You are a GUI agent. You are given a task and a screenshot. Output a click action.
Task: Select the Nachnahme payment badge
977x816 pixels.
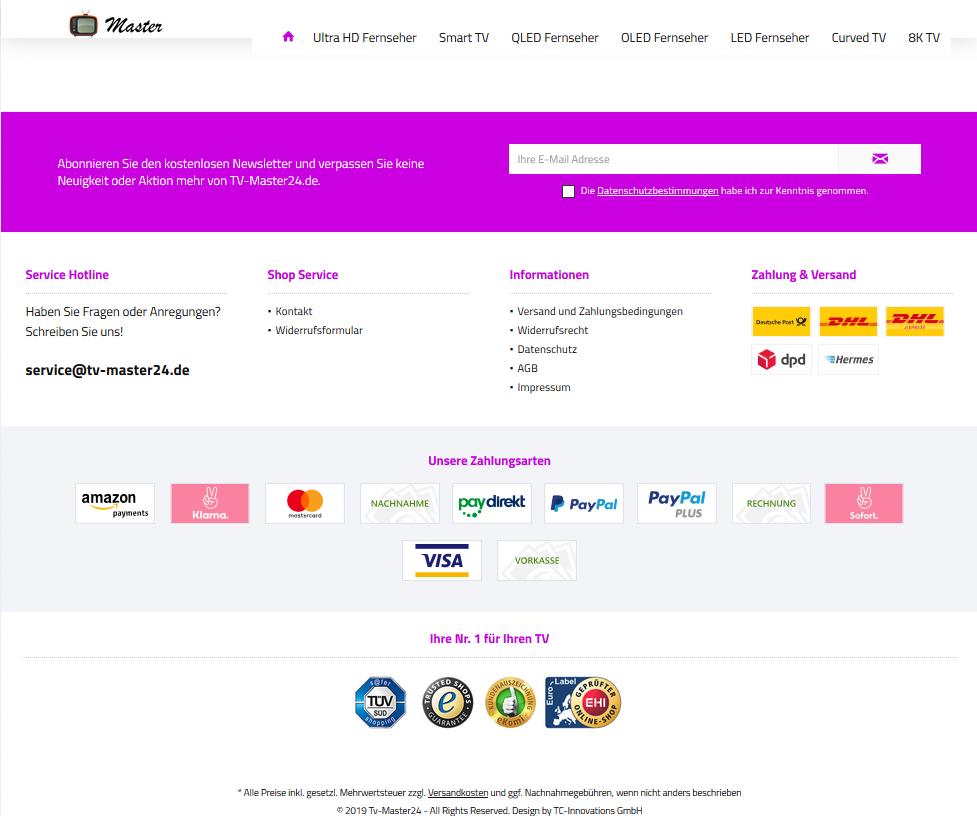click(x=399, y=503)
